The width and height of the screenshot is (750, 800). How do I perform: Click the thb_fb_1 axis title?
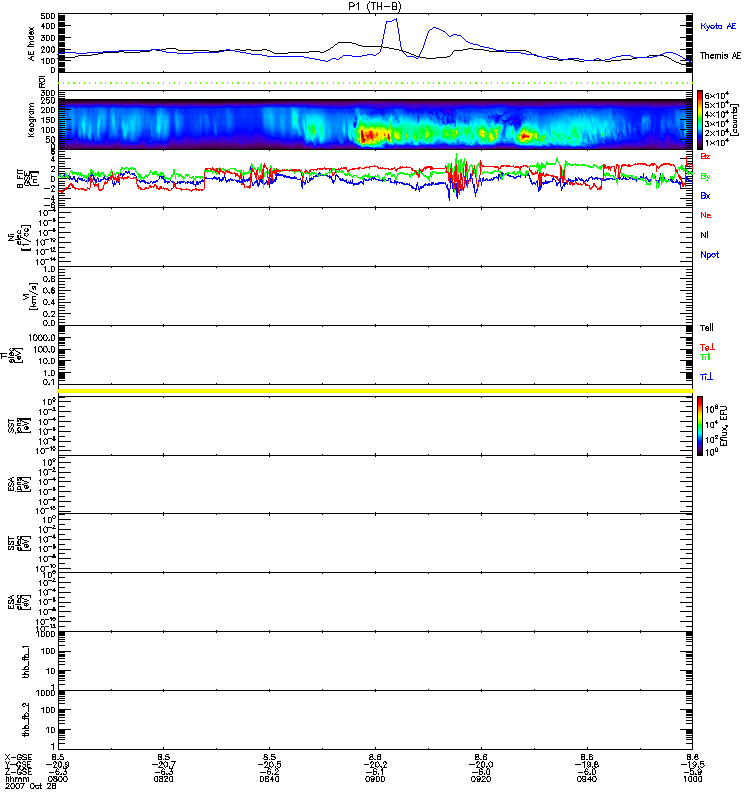pos(26,661)
